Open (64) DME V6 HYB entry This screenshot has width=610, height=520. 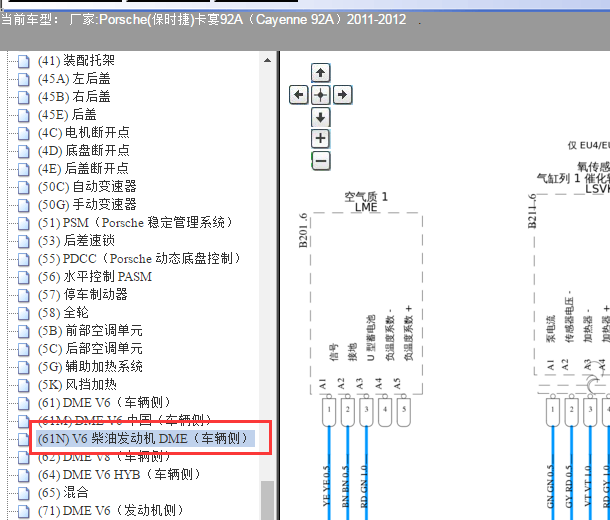point(119,475)
